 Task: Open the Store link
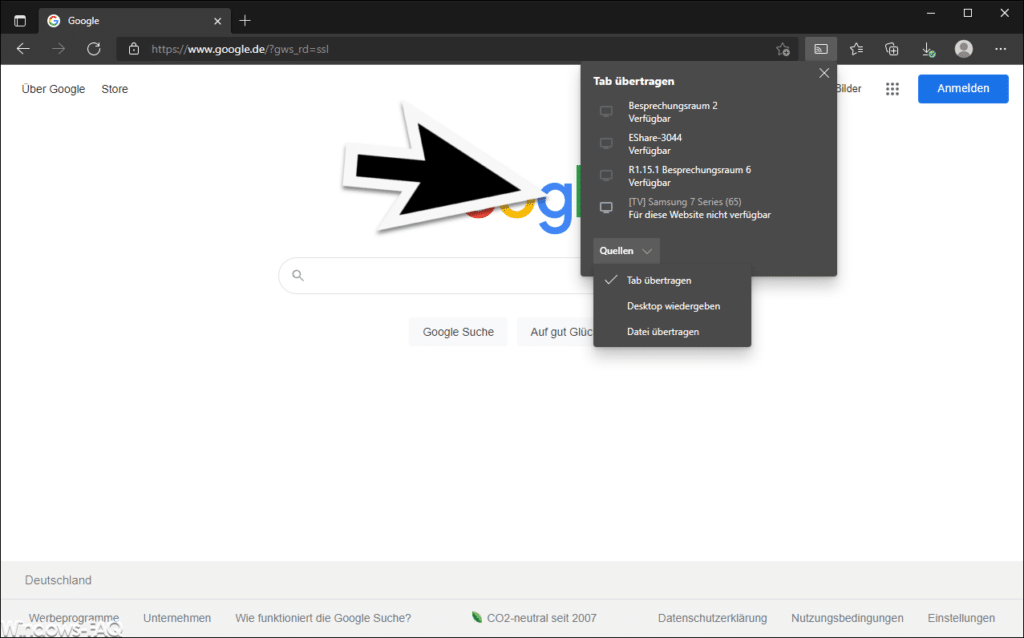[114, 89]
